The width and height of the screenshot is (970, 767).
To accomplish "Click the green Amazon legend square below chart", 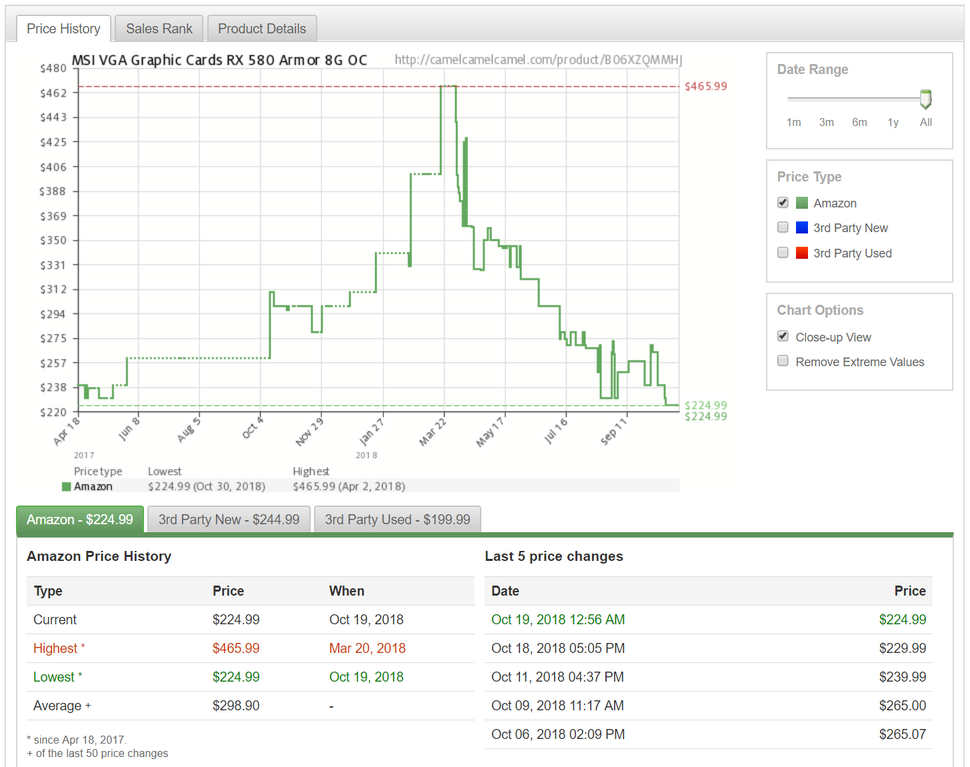I will (x=66, y=487).
